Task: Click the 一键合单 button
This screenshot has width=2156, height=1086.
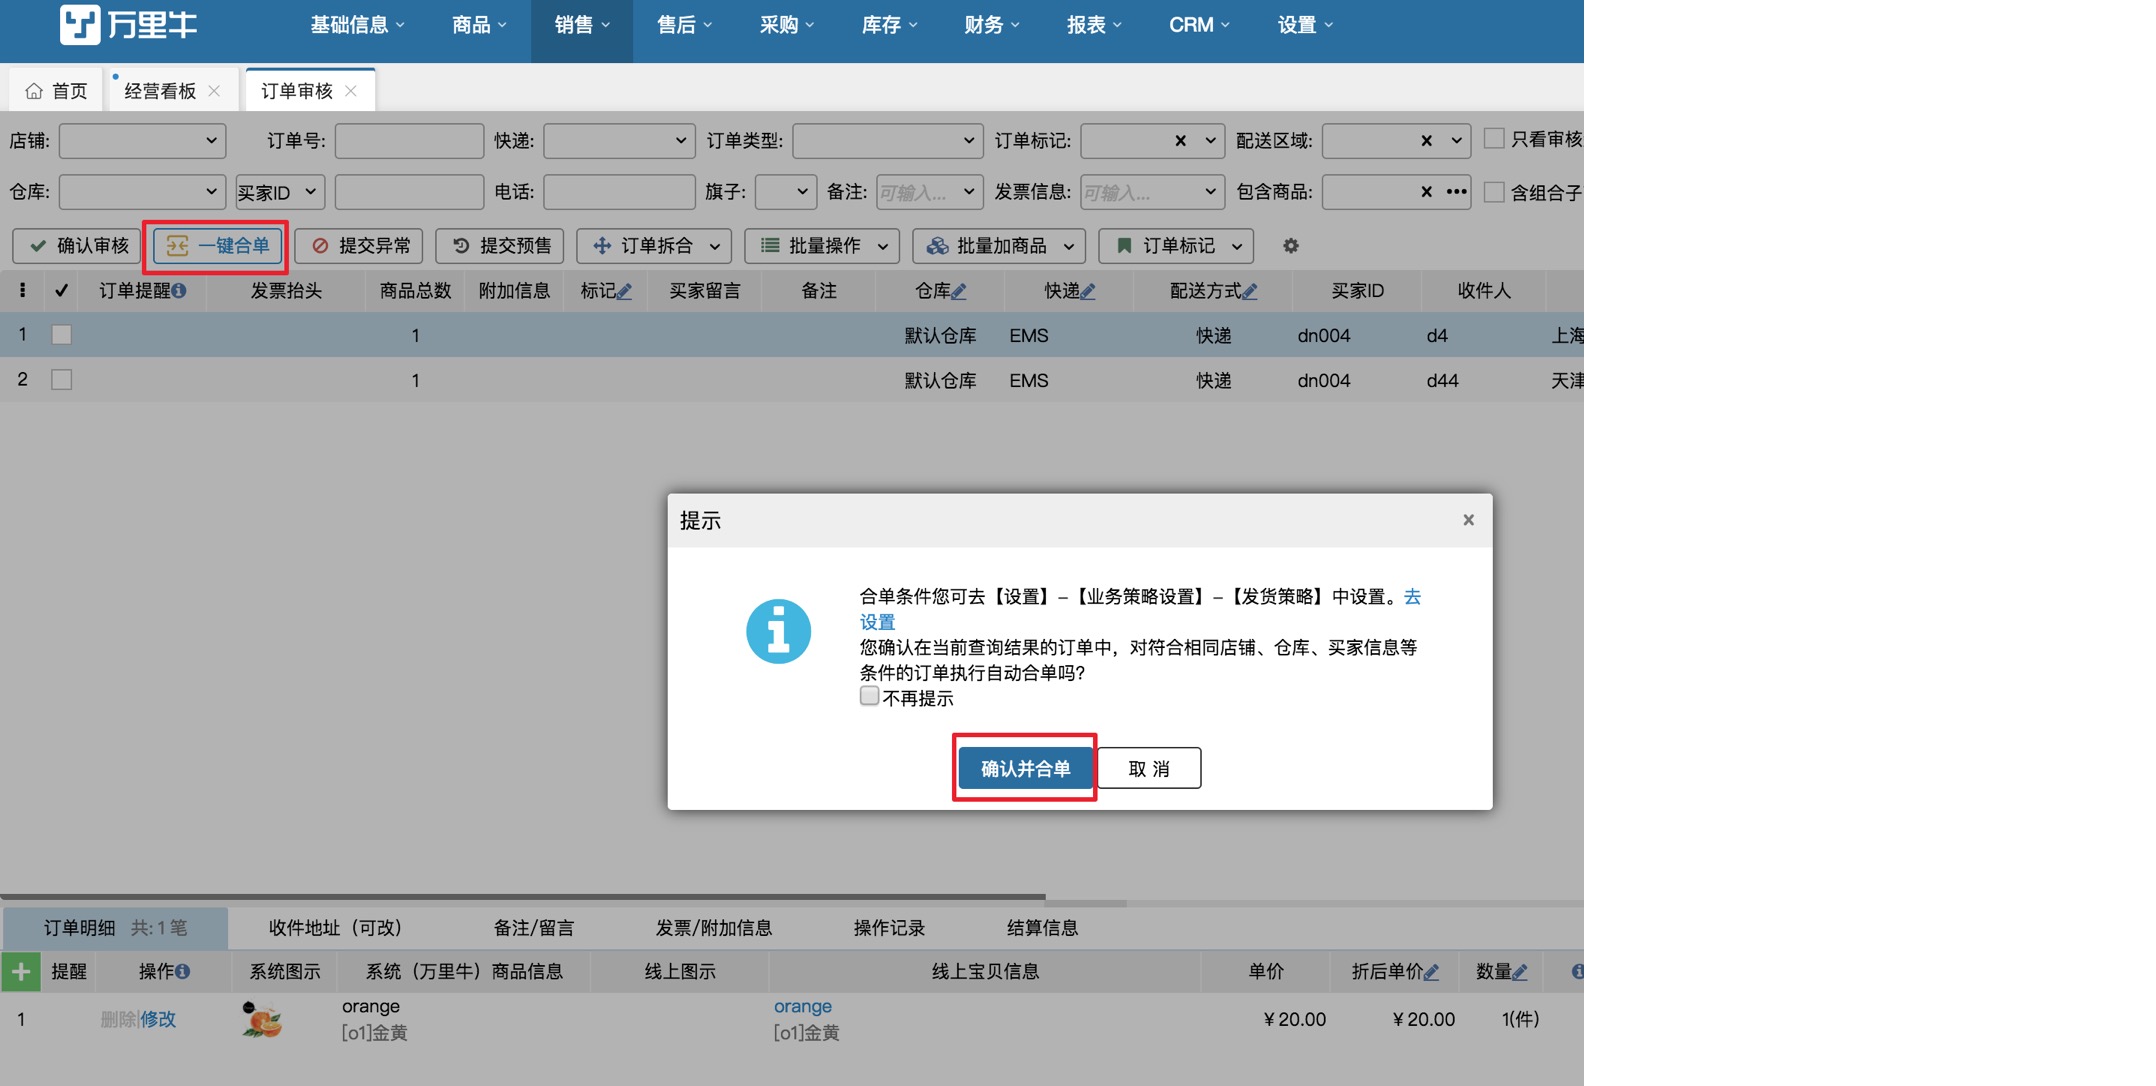Action: [x=216, y=246]
